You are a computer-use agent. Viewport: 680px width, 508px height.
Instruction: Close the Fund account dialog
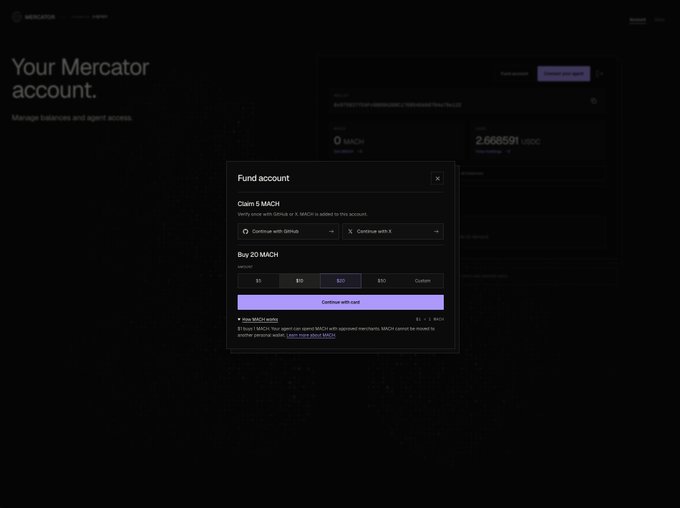click(437, 178)
